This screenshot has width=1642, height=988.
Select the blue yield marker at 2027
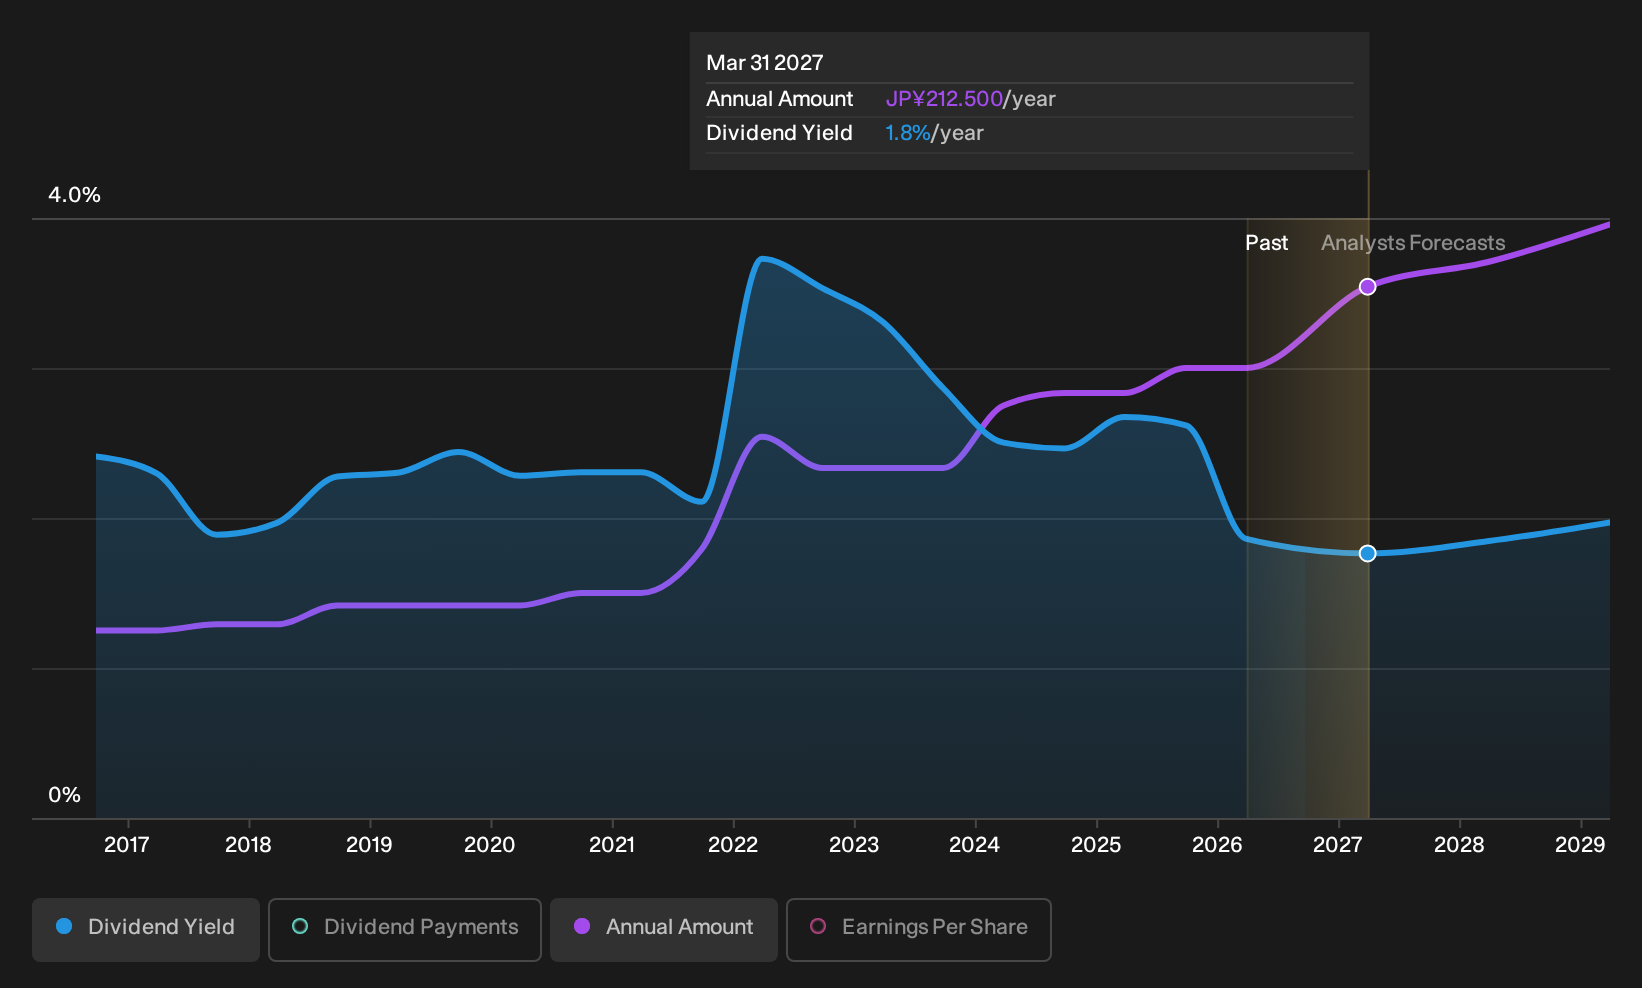[1368, 553]
